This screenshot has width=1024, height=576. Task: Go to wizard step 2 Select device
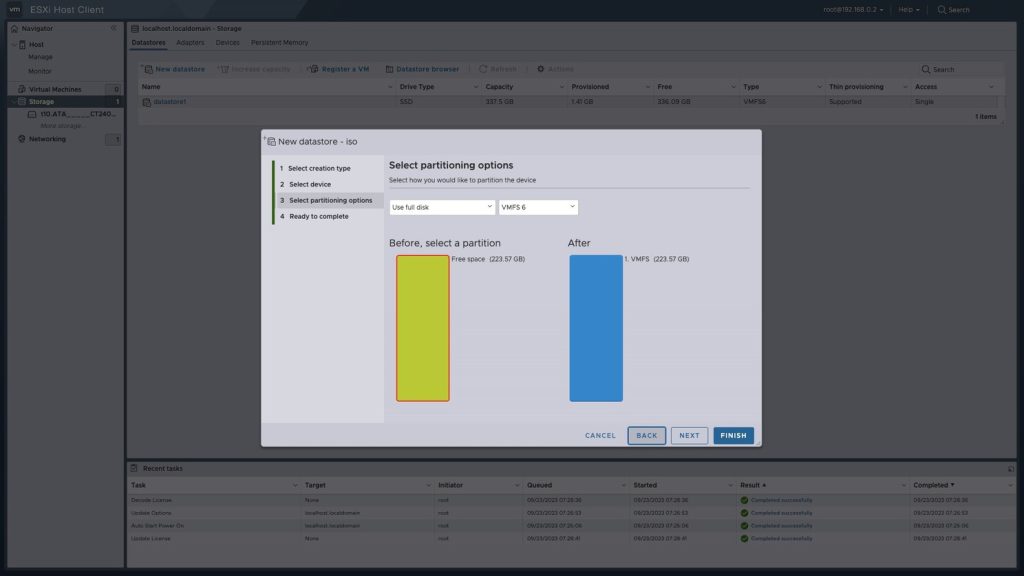point(306,185)
